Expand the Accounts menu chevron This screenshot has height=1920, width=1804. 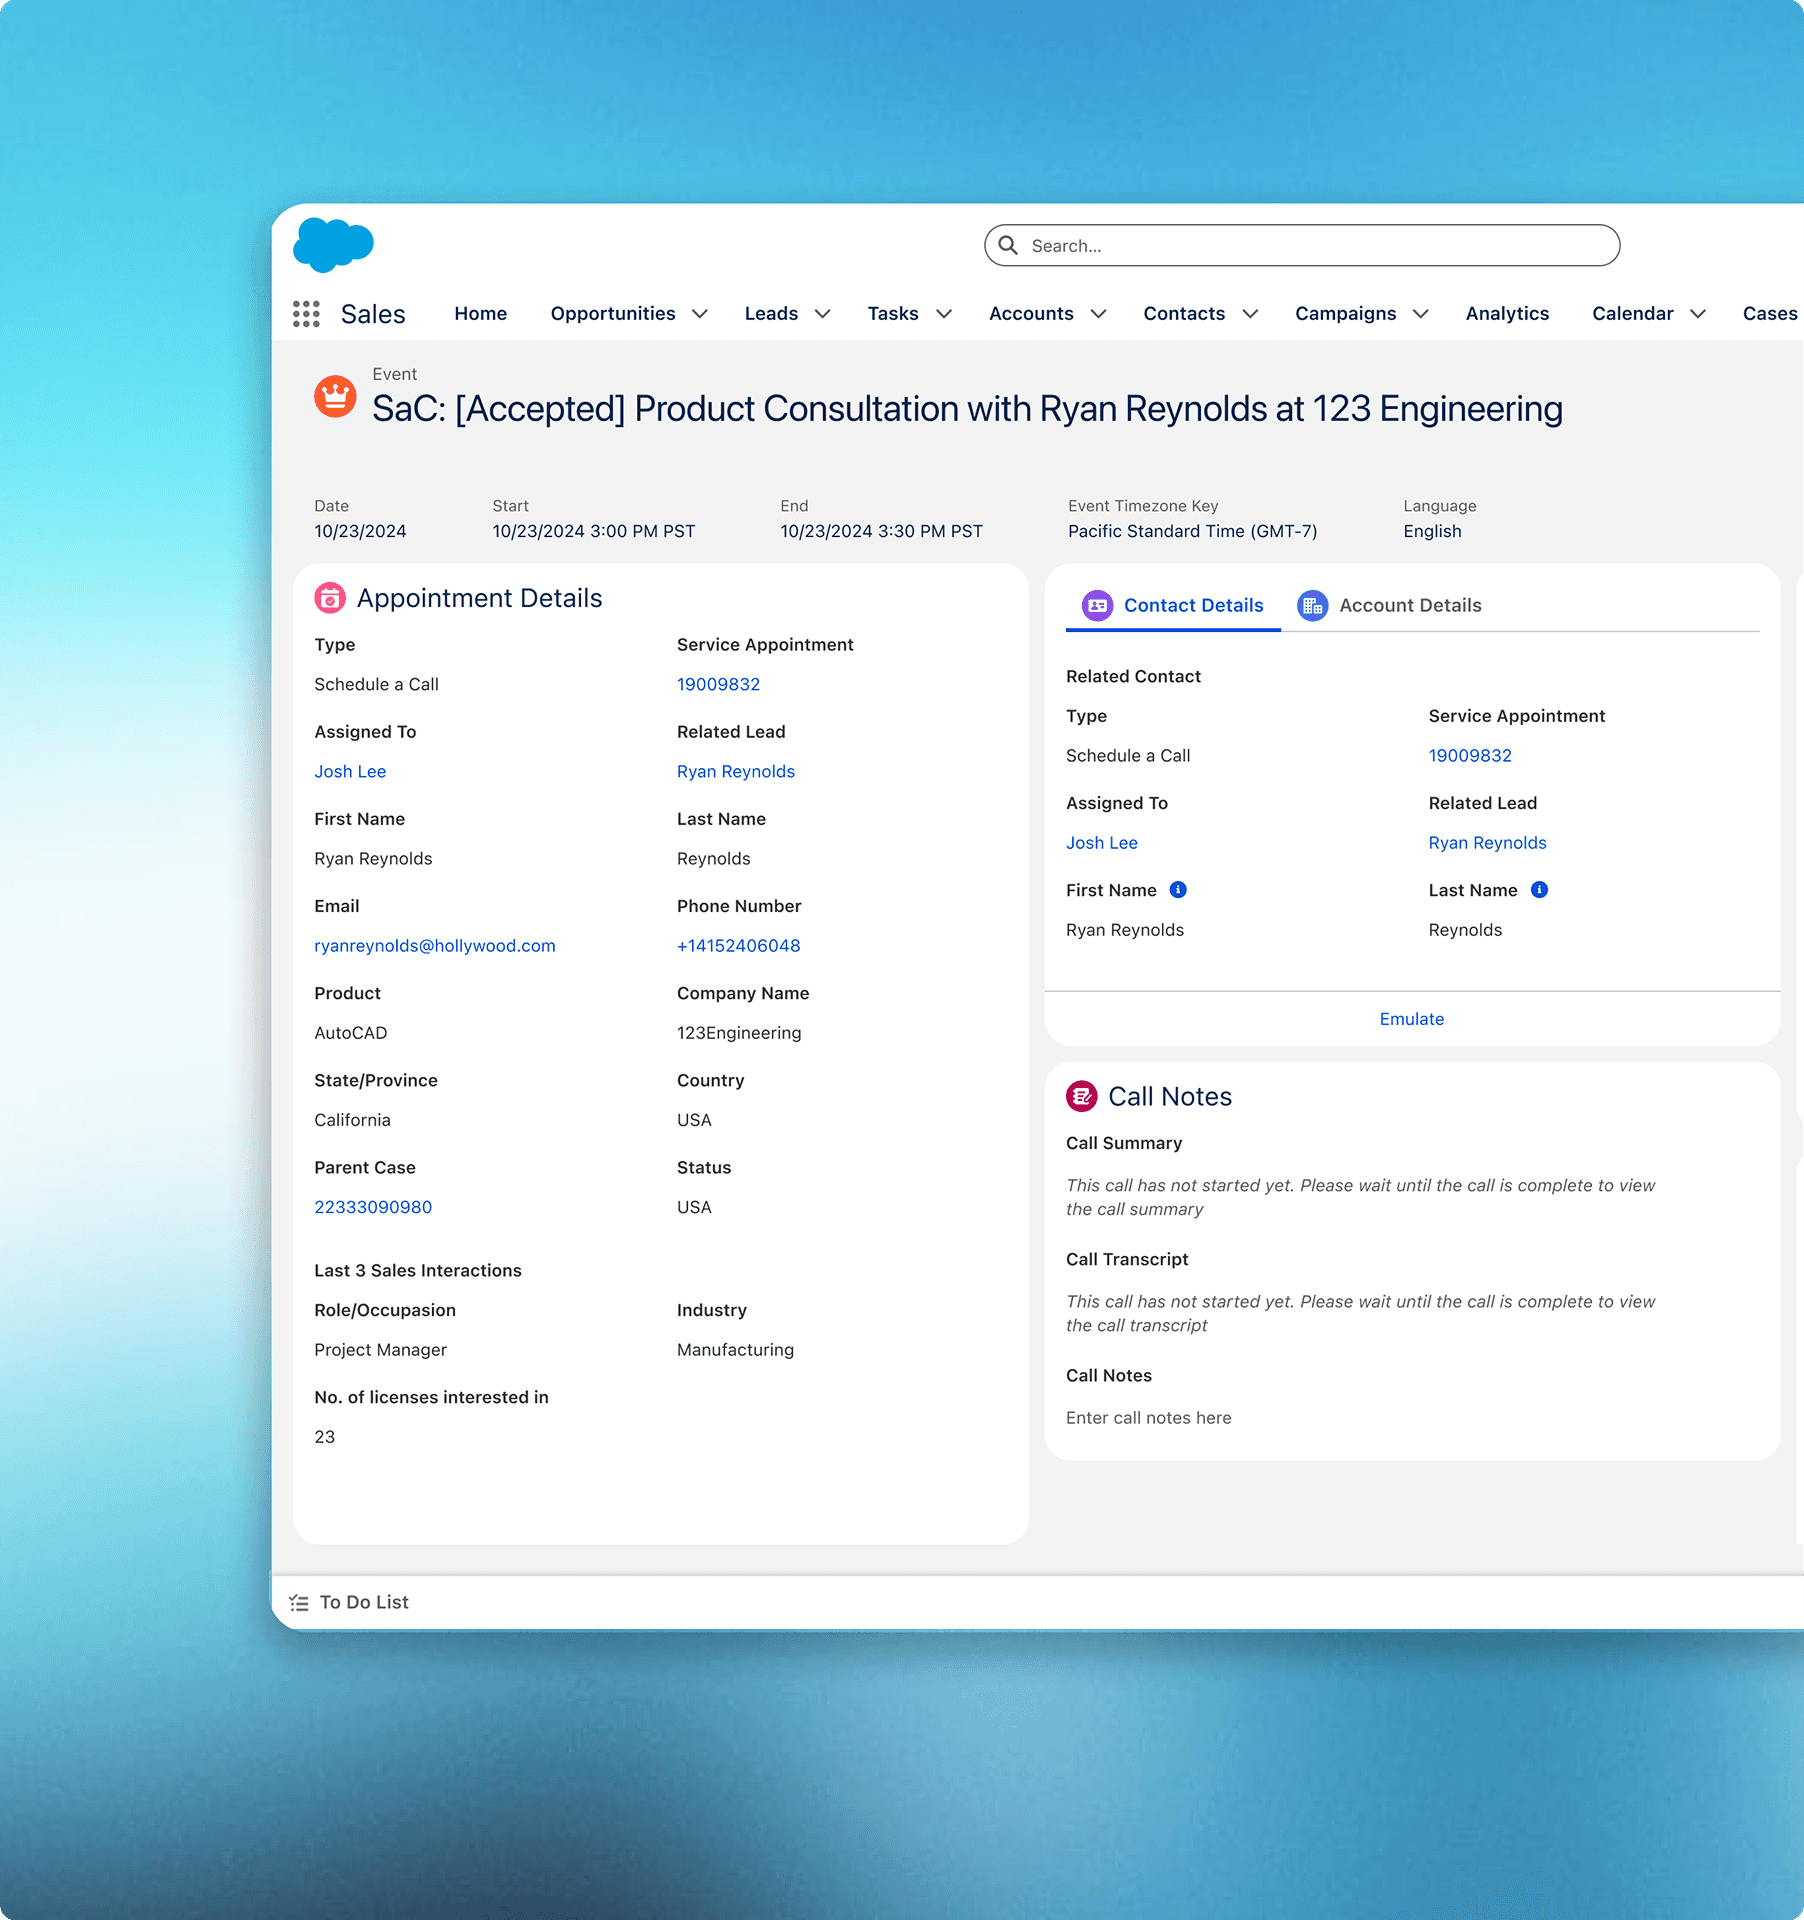pos(1099,314)
